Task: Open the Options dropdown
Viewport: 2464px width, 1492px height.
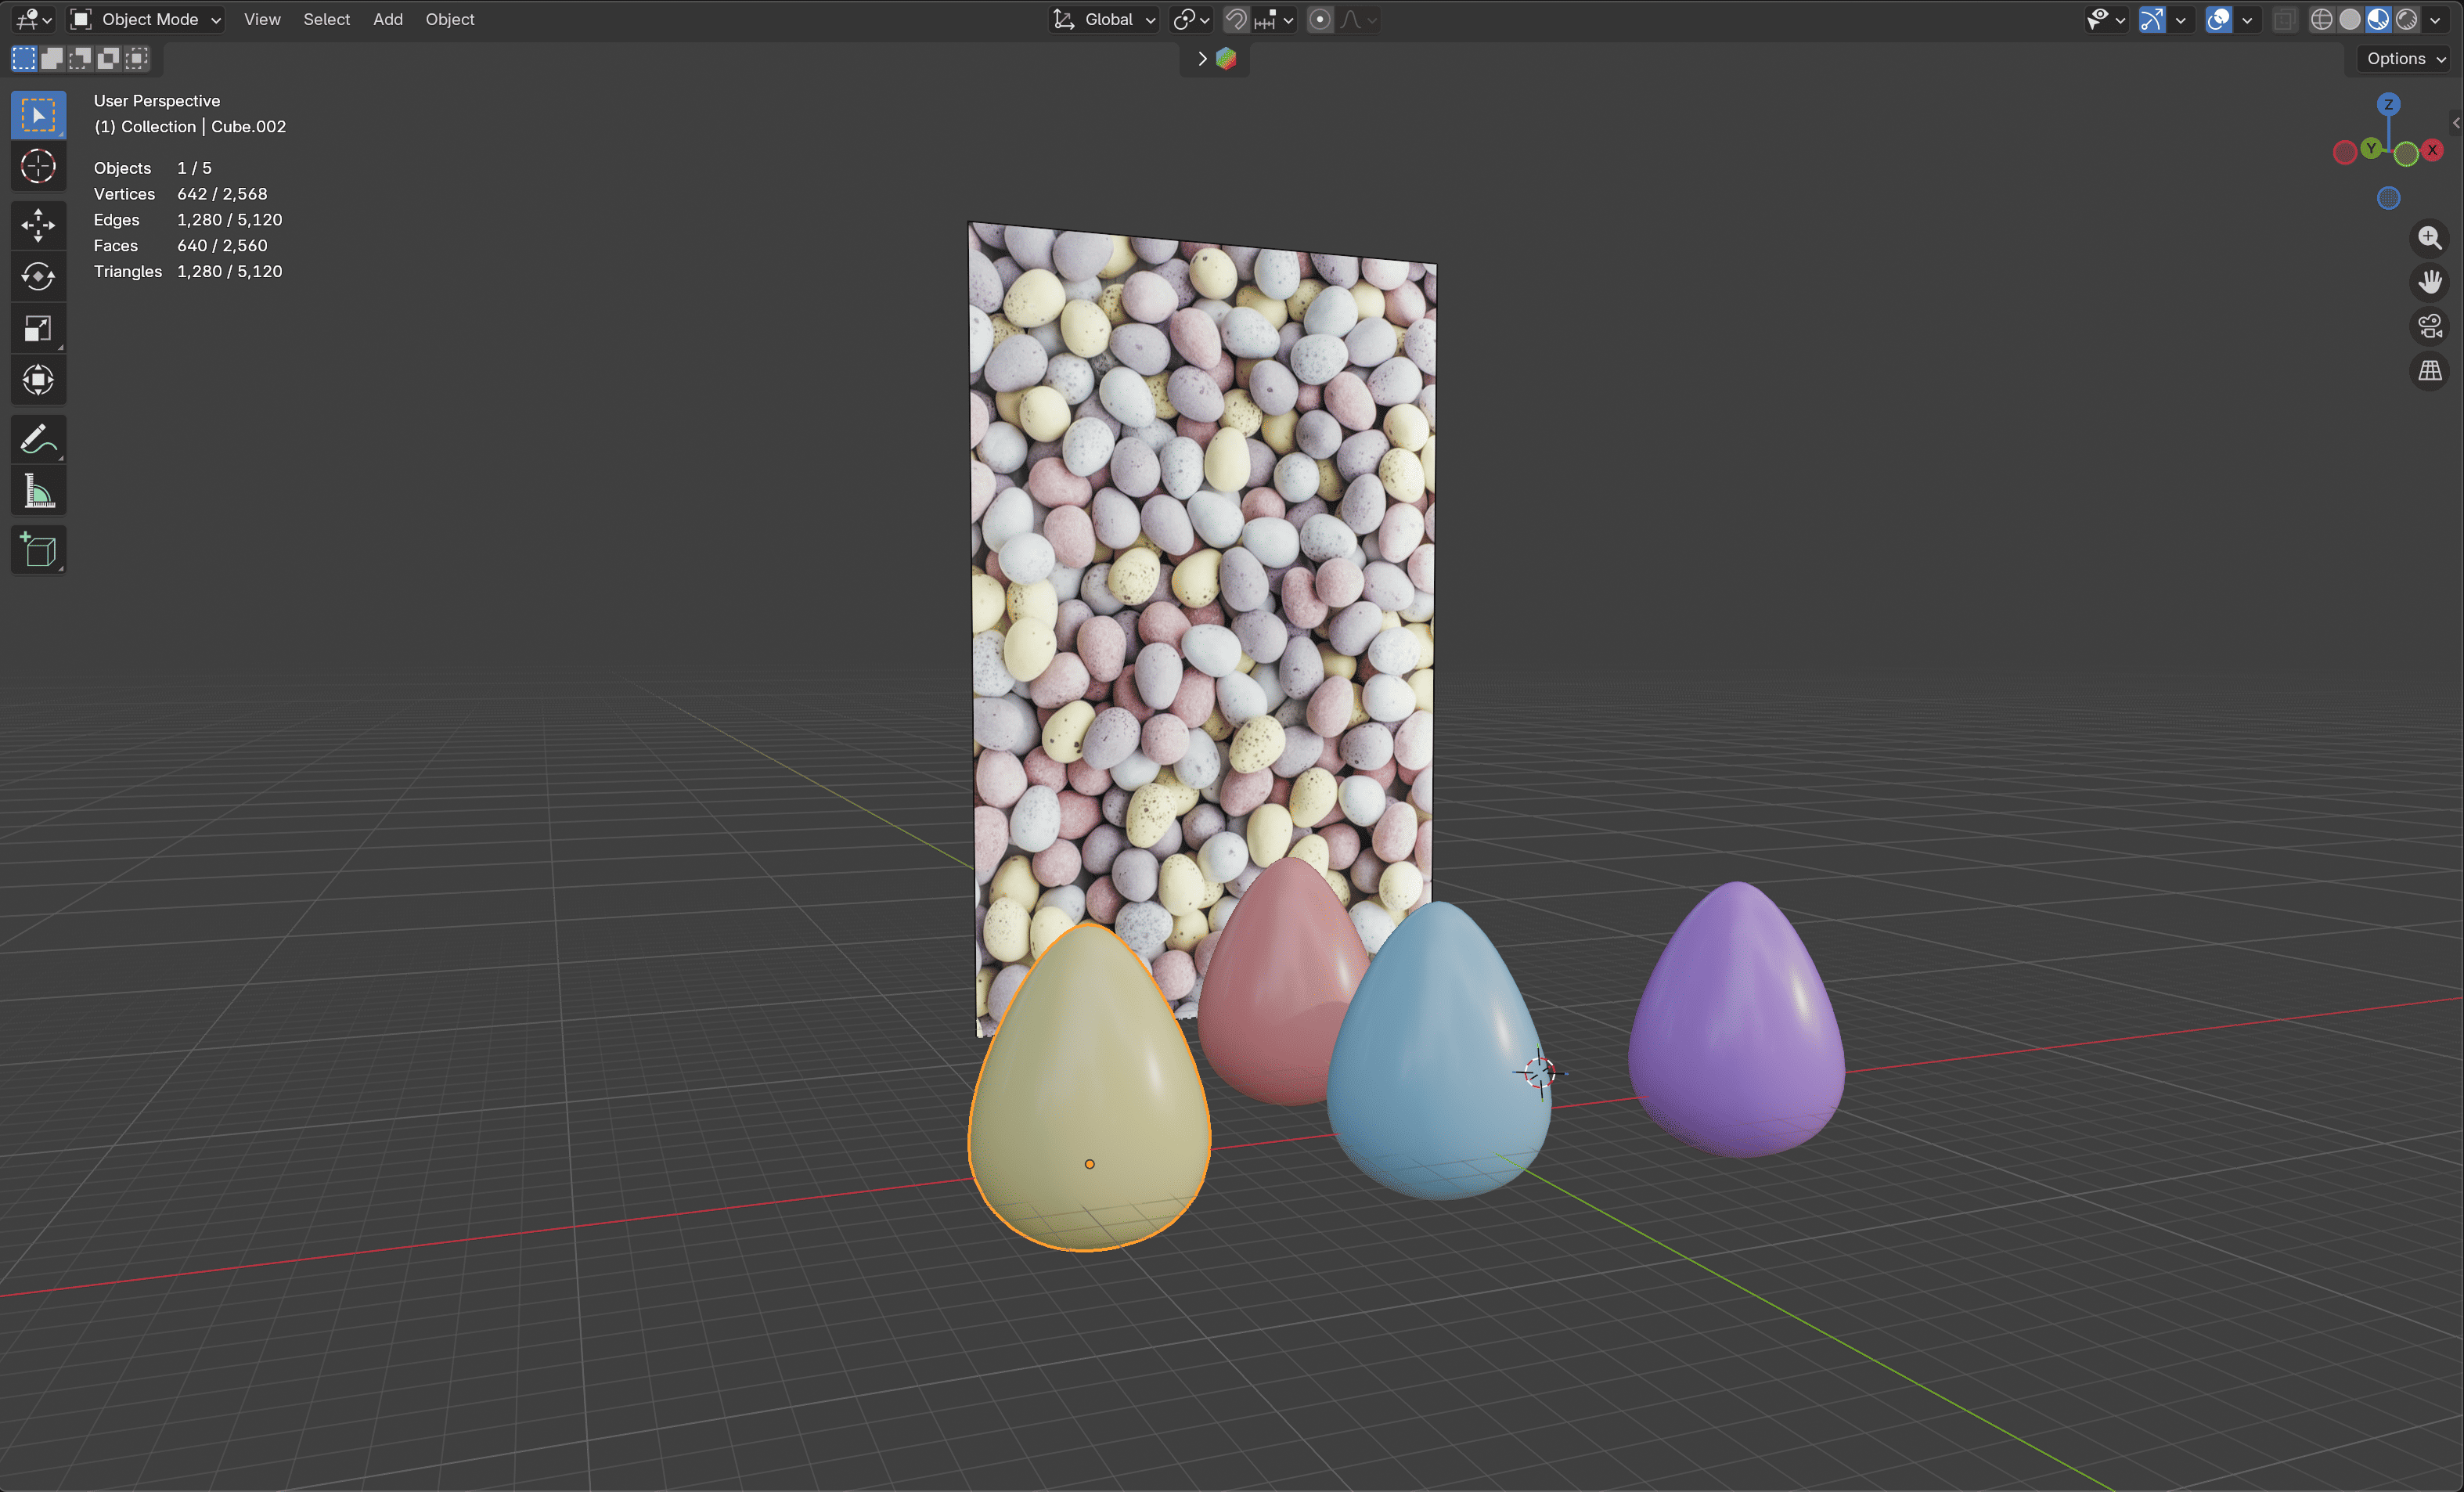Action: point(2405,58)
